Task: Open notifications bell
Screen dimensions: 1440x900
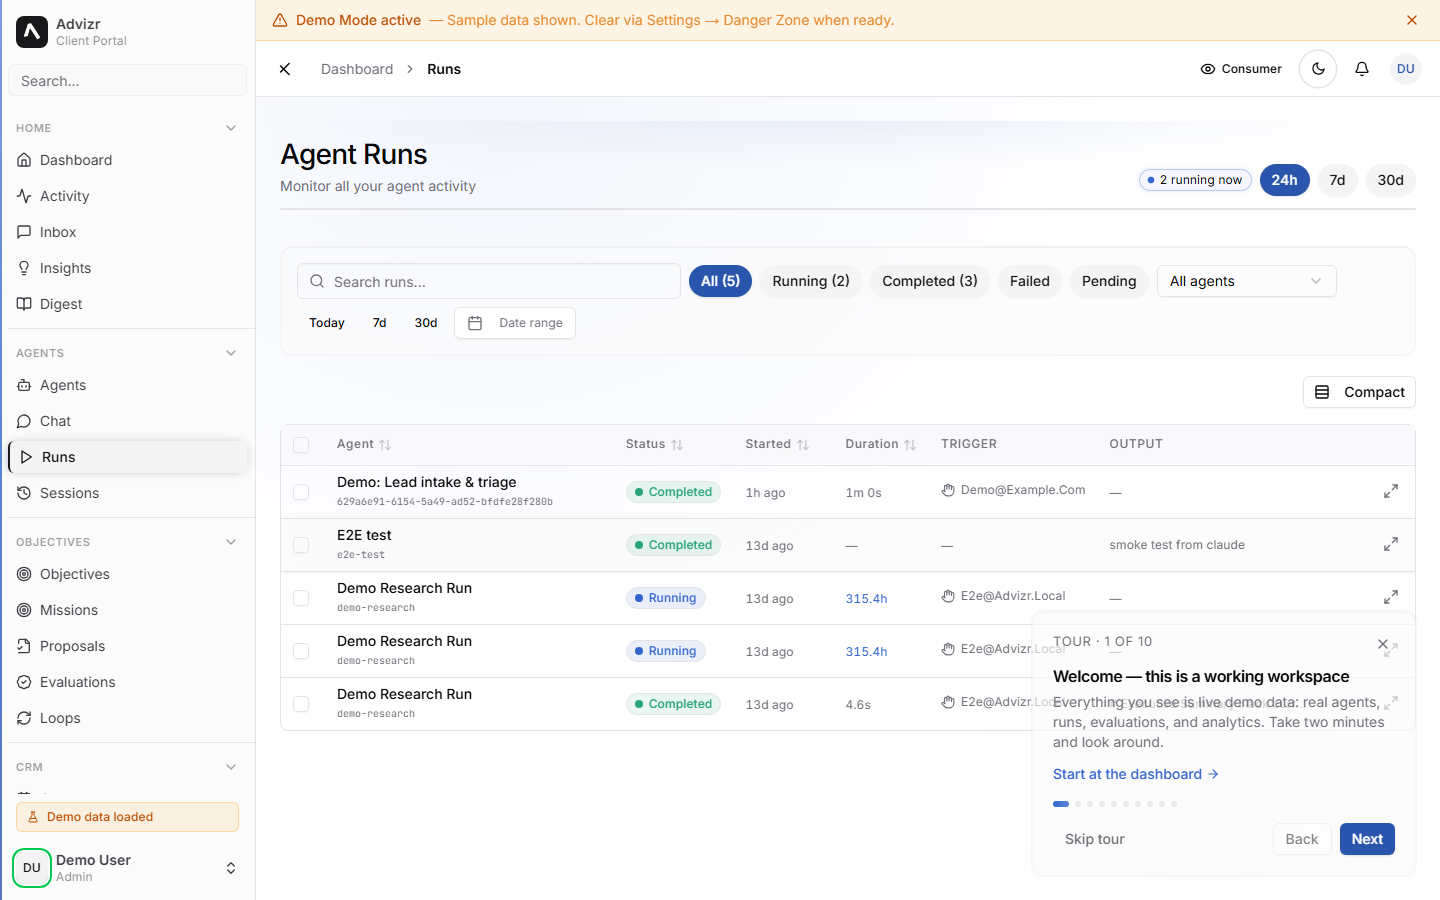Action: point(1362,69)
